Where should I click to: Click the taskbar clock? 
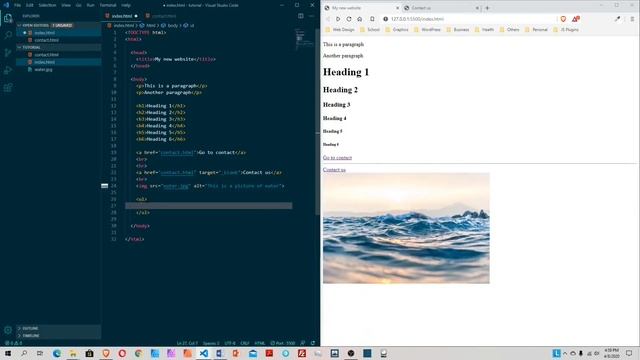611,353
